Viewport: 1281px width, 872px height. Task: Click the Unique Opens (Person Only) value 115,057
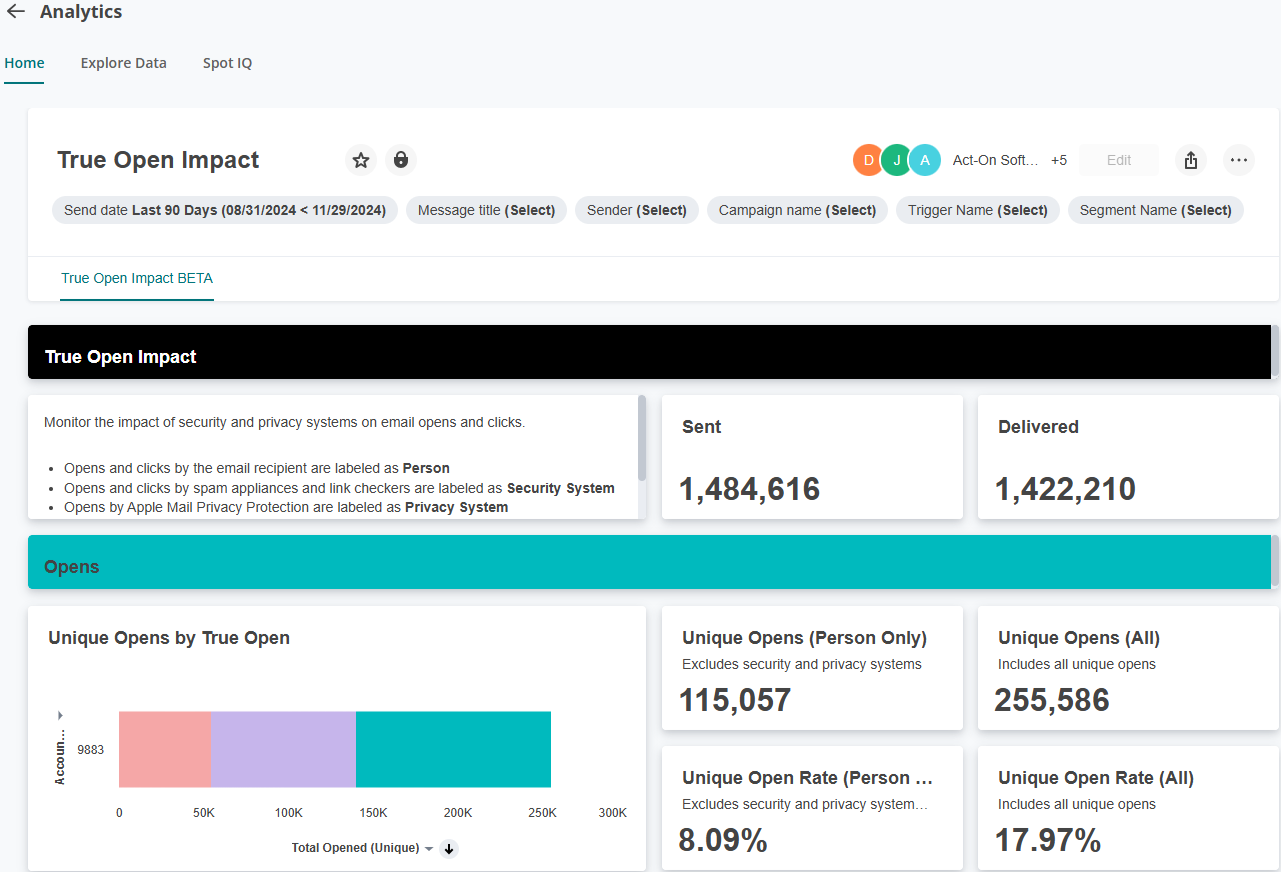[735, 700]
